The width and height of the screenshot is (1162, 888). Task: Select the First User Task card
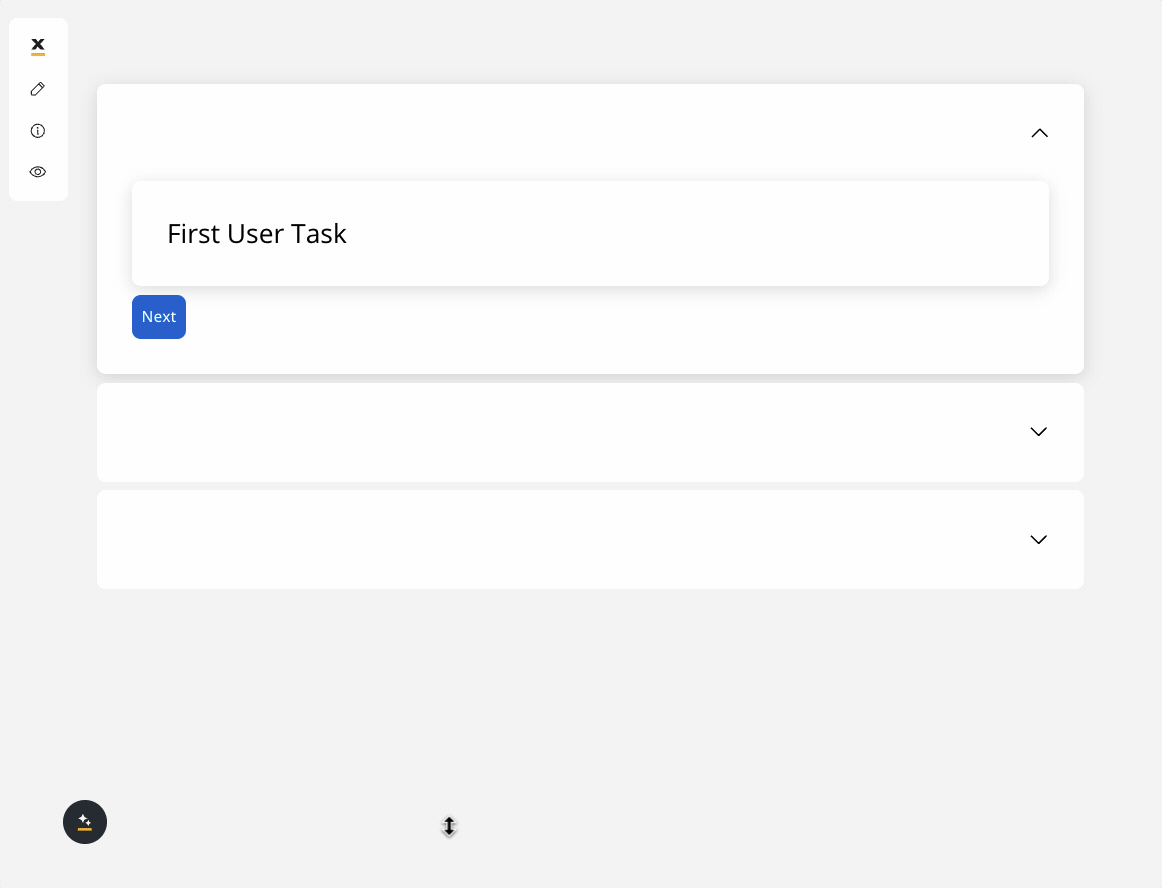pos(590,233)
